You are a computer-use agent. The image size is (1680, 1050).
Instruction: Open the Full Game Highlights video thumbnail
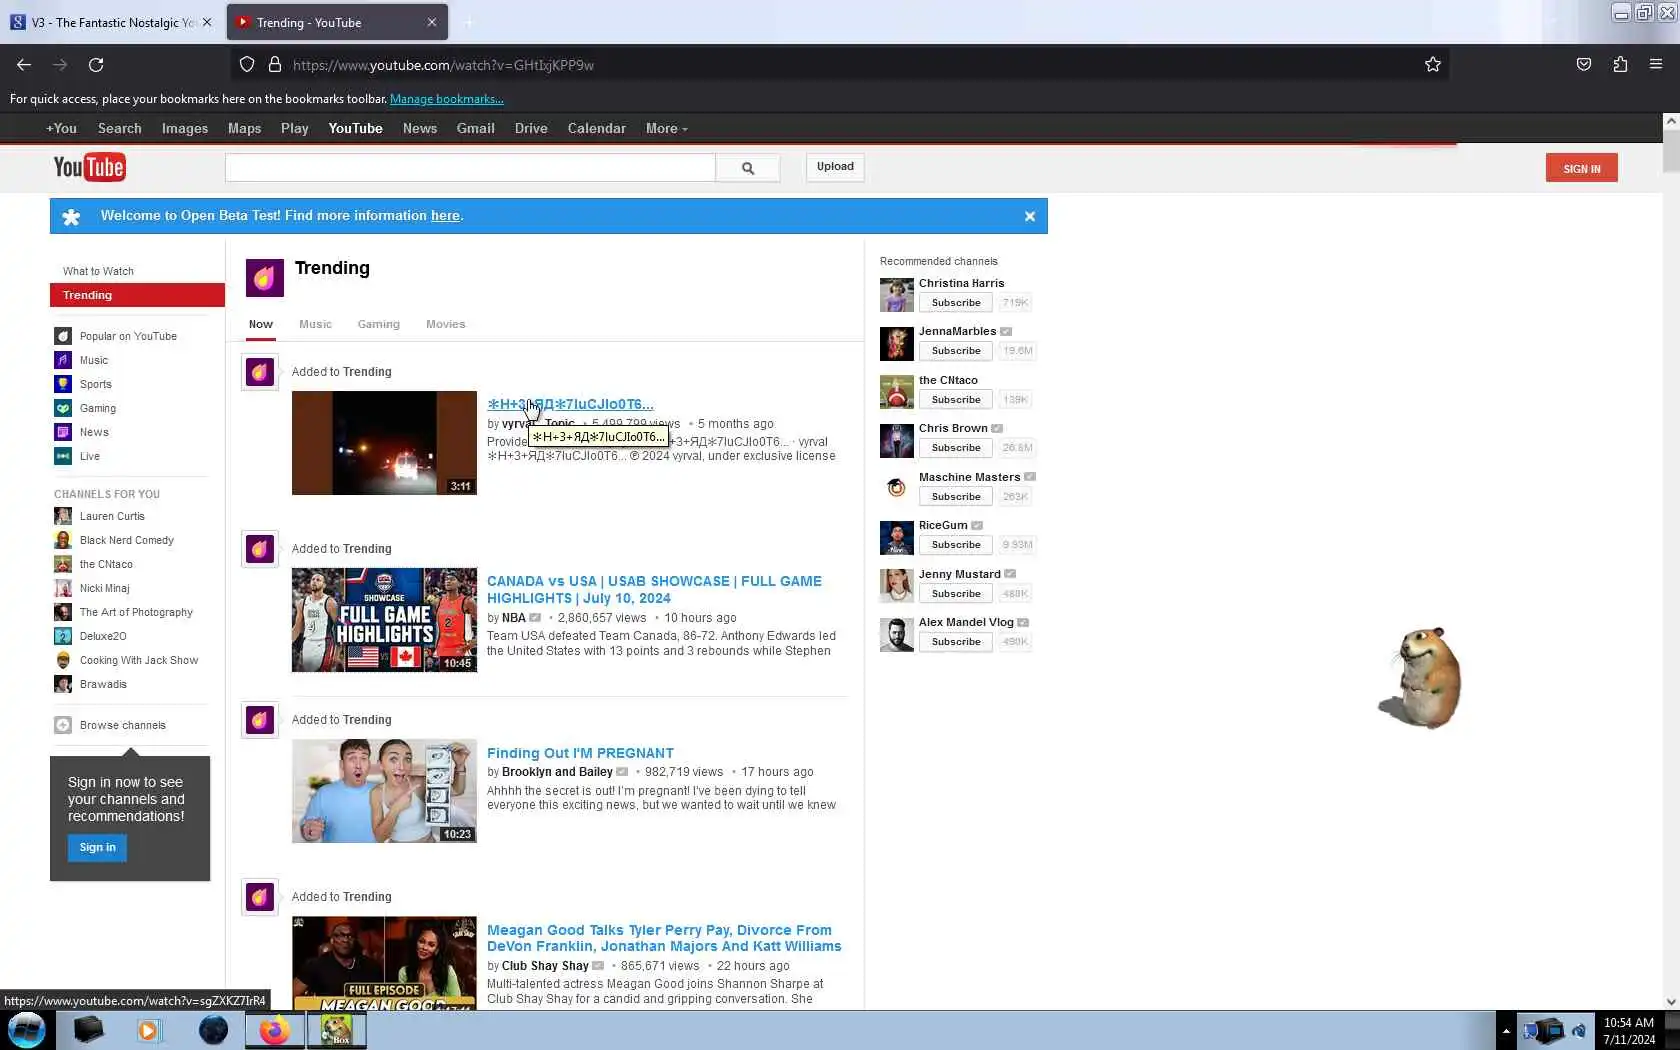point(384,620)
